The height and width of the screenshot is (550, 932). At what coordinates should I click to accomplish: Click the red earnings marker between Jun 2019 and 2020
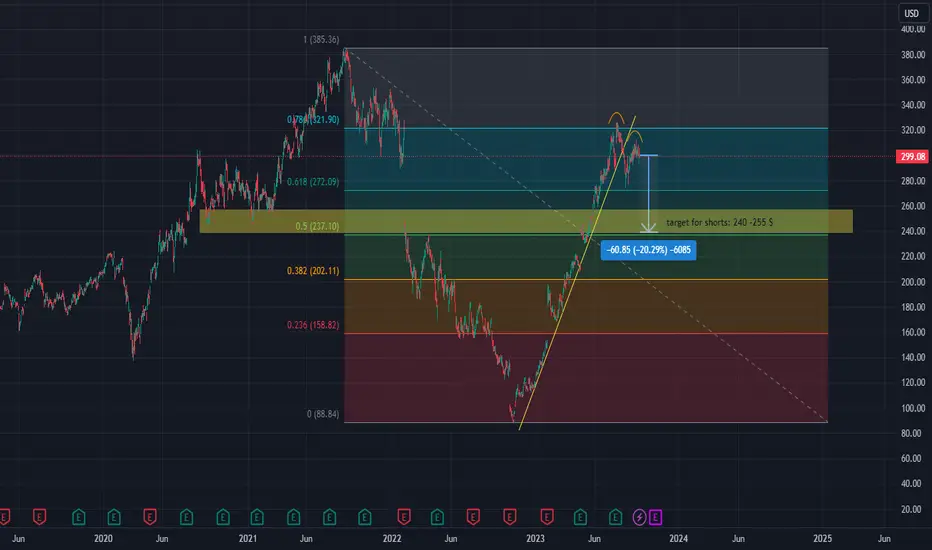tap(39, 517)
